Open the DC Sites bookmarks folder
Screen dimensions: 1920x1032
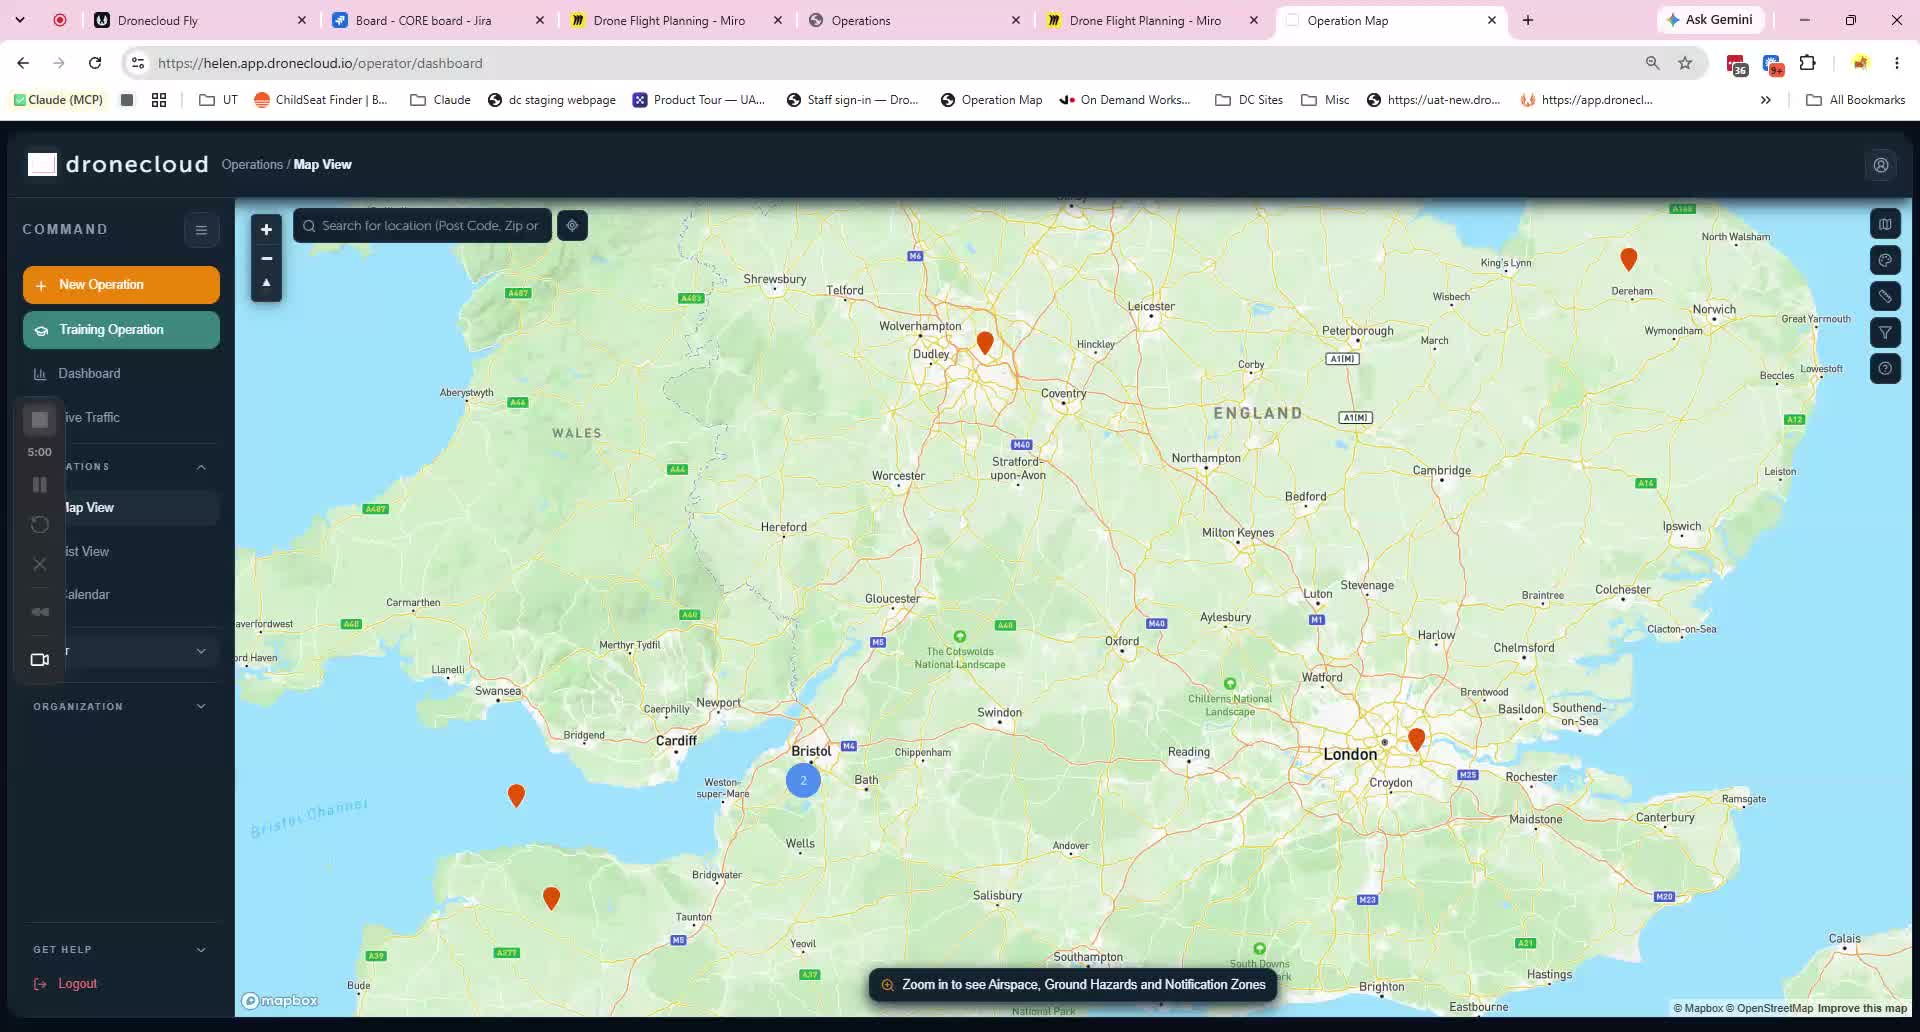pyautogui.click(x=1249, y=100)
